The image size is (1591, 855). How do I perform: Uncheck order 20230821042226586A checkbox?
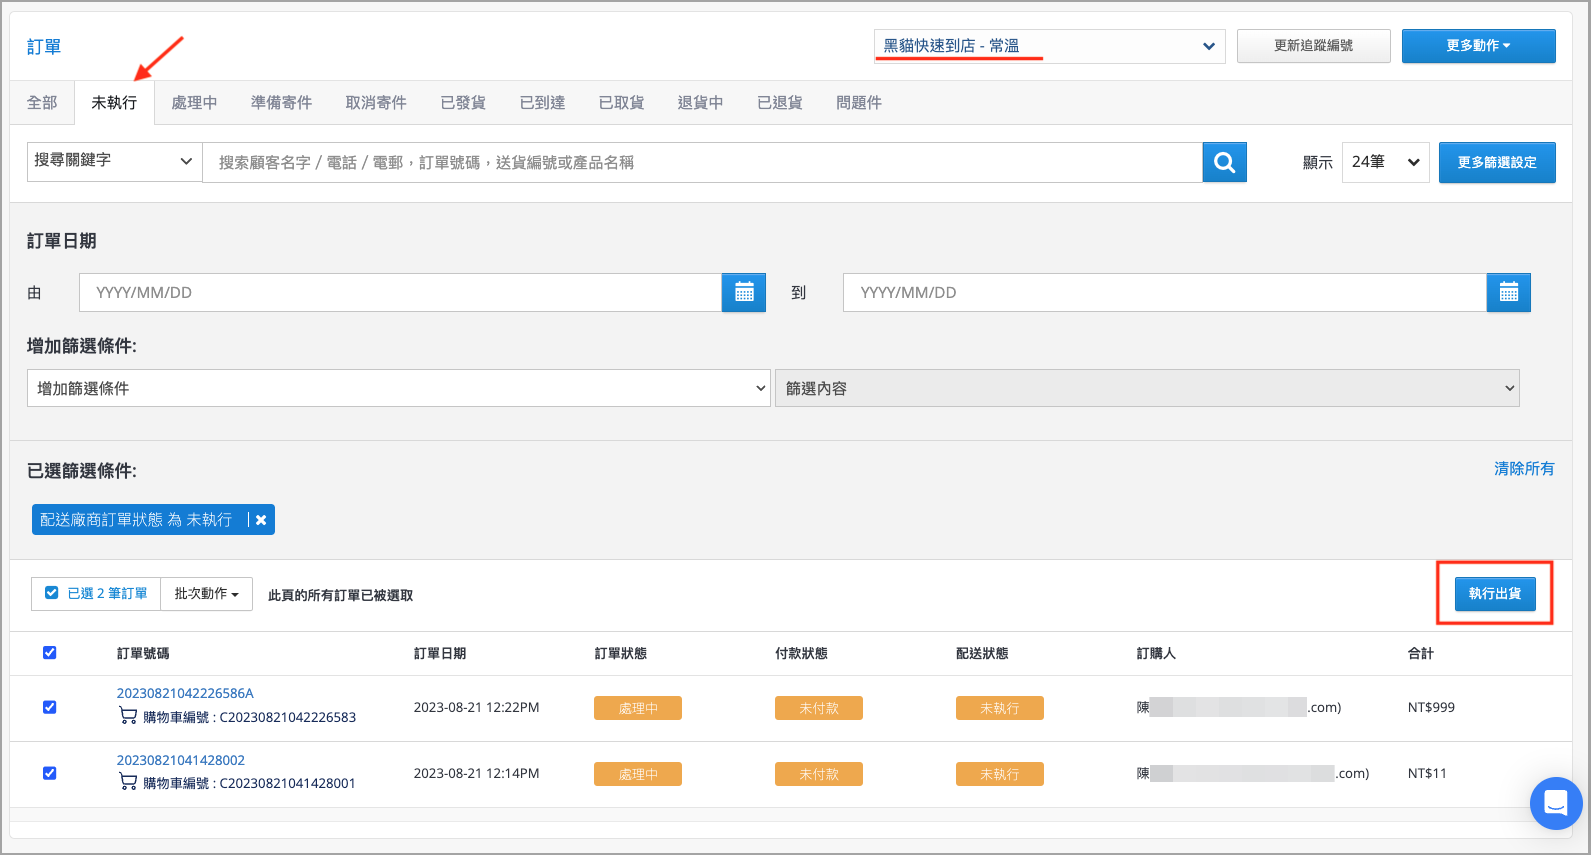pos(50,707)
